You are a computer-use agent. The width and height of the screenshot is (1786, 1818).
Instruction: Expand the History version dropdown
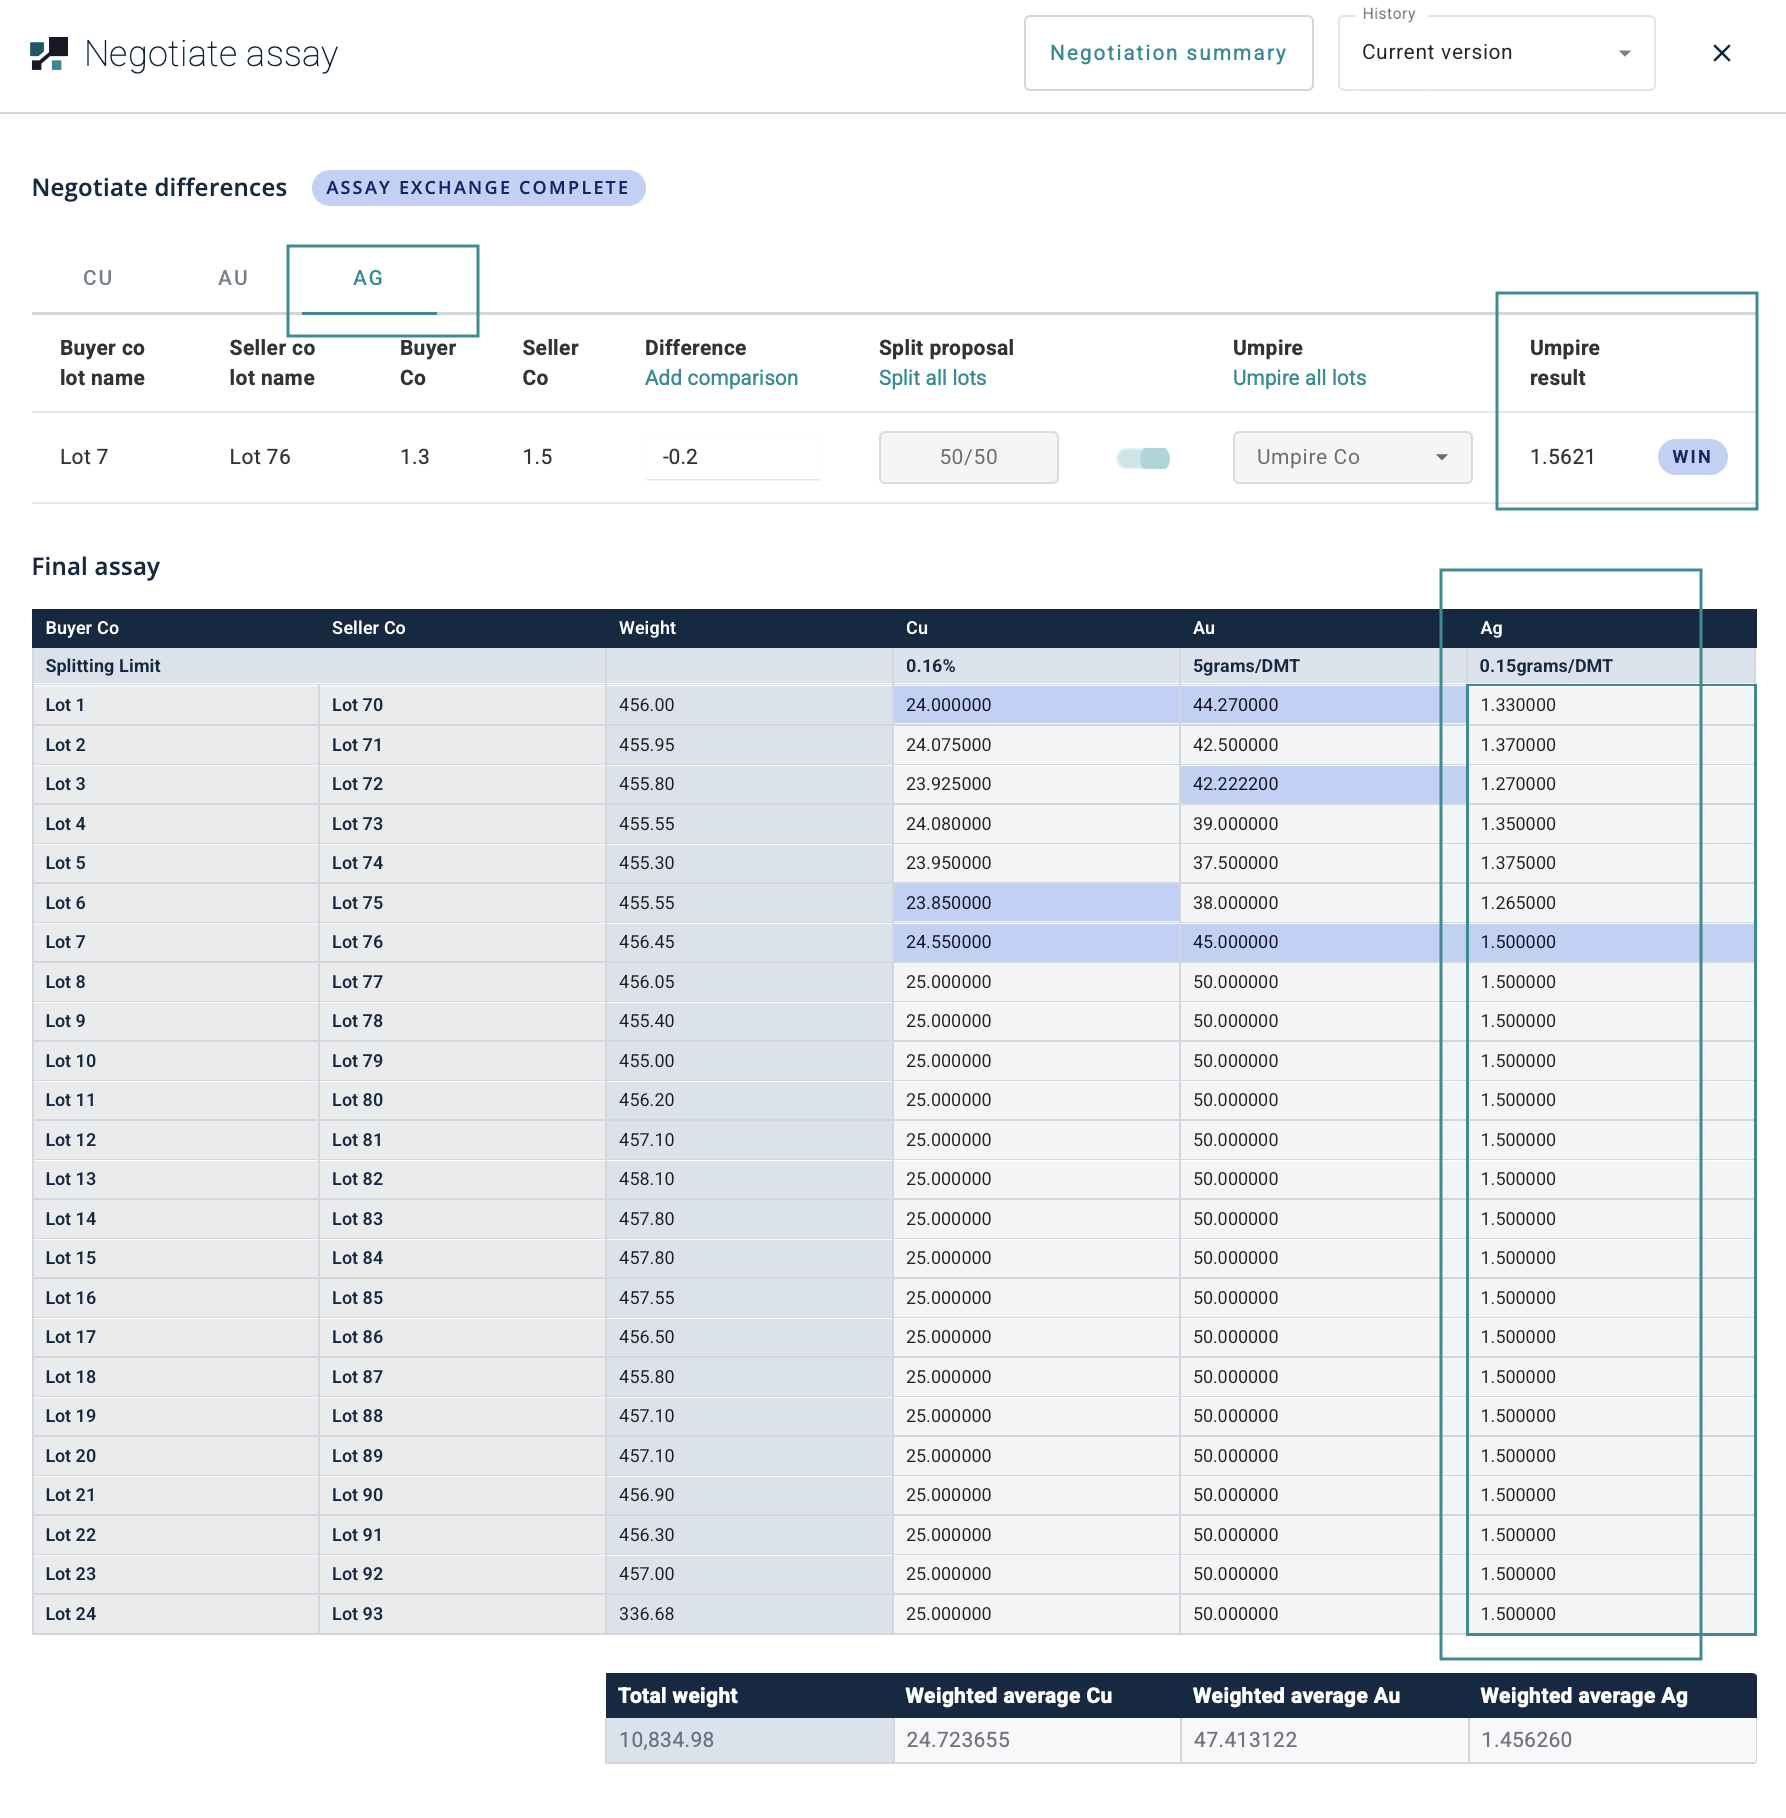[1496, 53]
